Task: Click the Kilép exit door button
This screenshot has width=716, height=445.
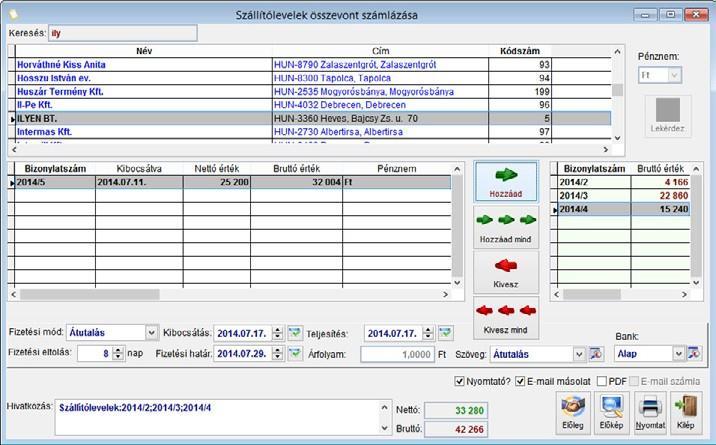Action: click(686, 413)
